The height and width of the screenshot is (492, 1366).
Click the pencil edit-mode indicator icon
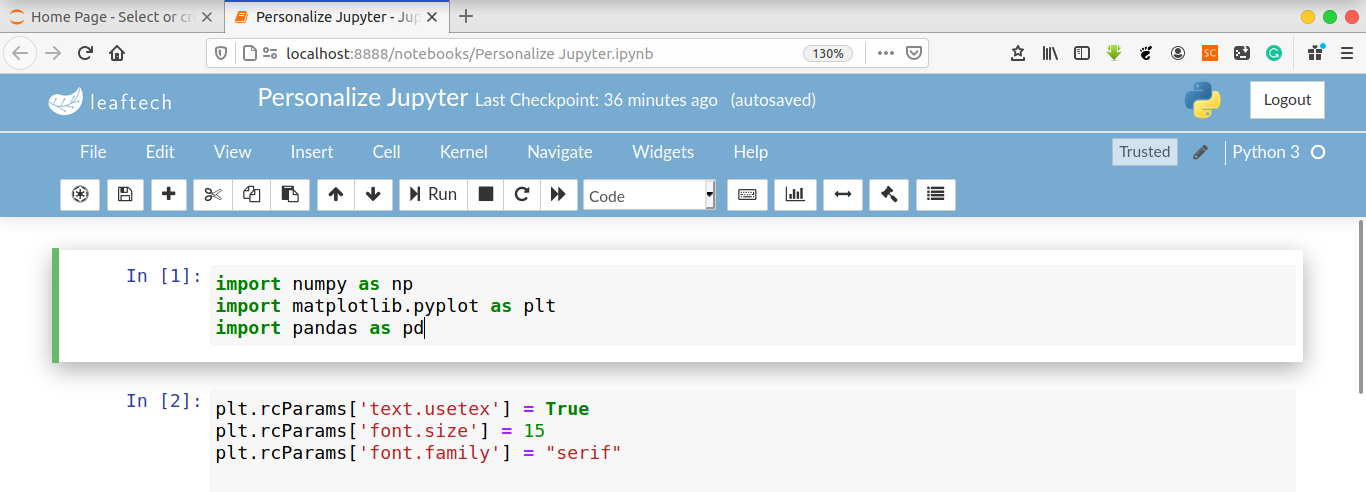[x=1201, y=153]
